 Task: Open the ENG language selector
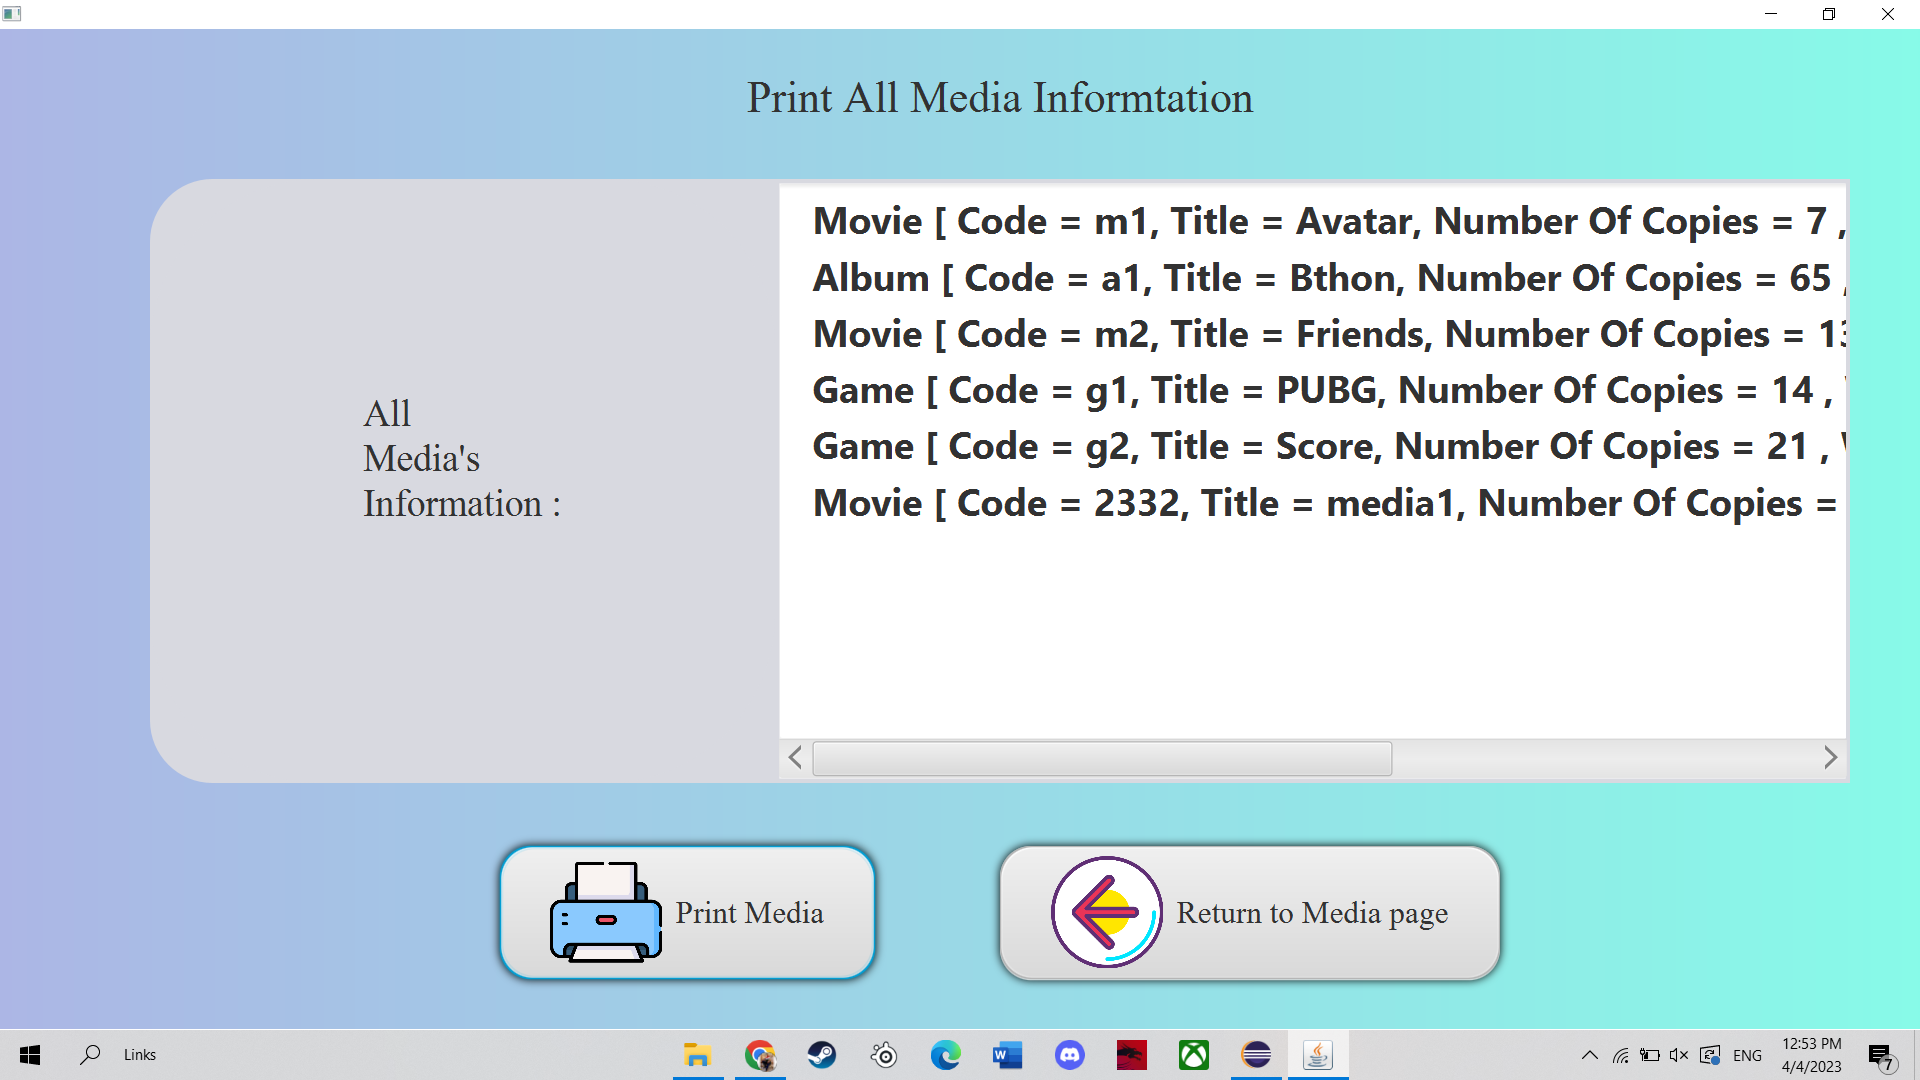click(1747, 1055)
